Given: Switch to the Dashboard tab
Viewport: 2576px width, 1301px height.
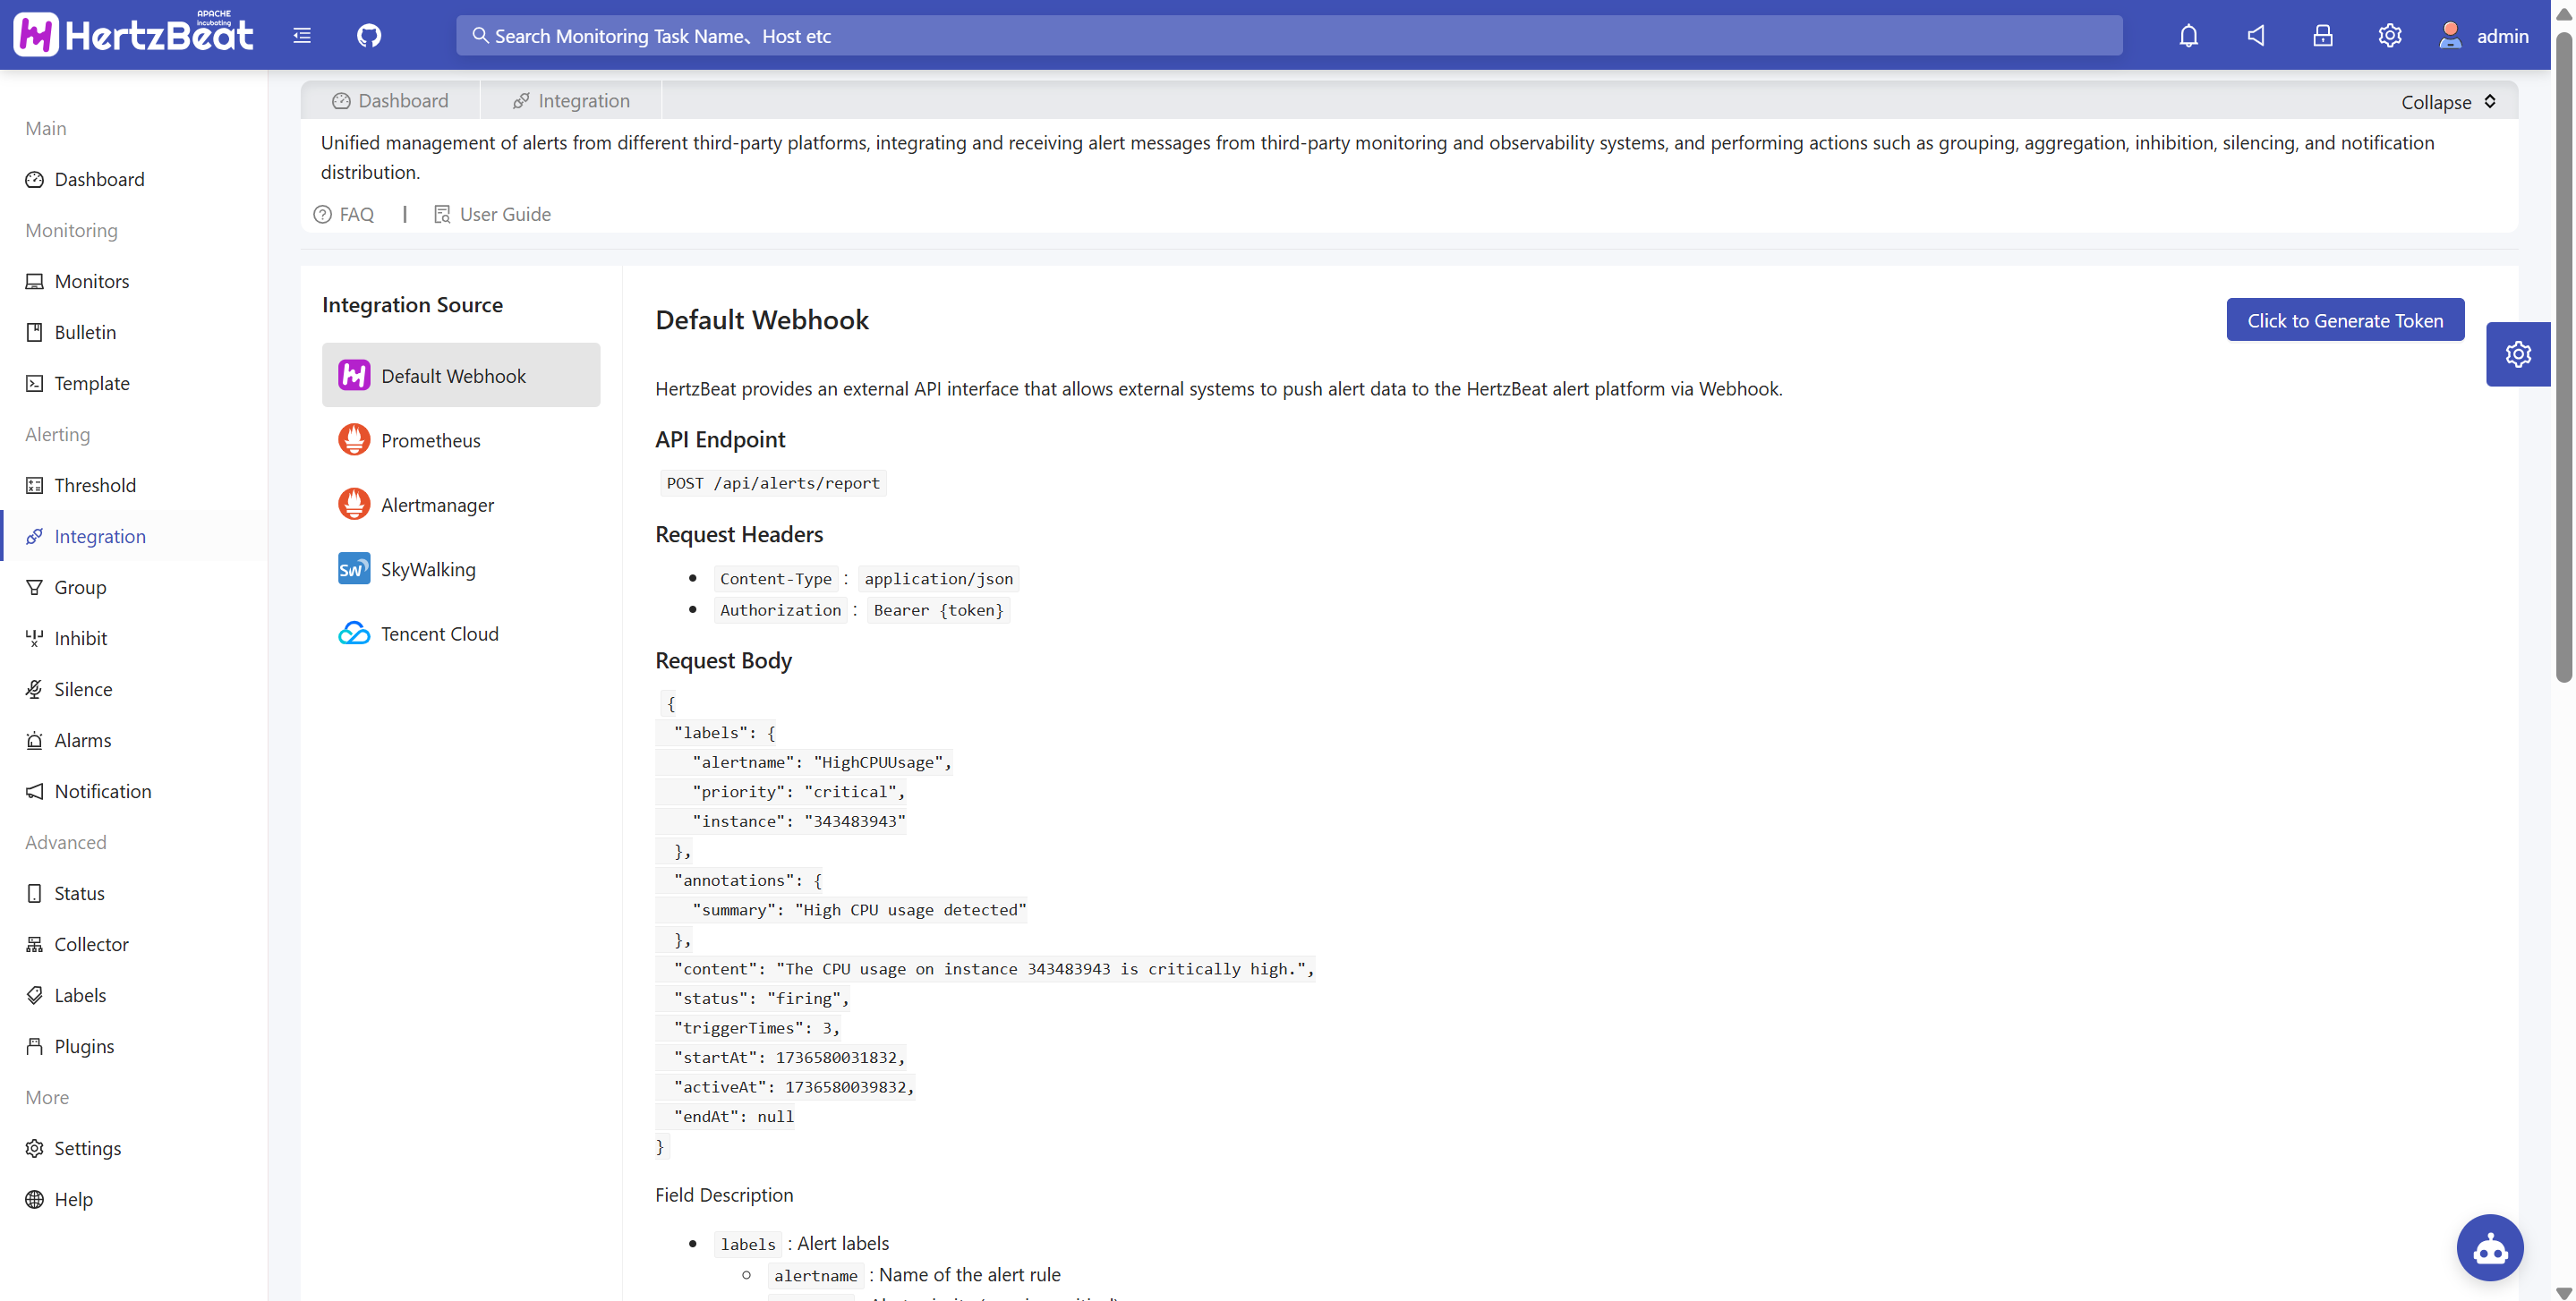Looking at the screenshot, I should coord(390,101).
